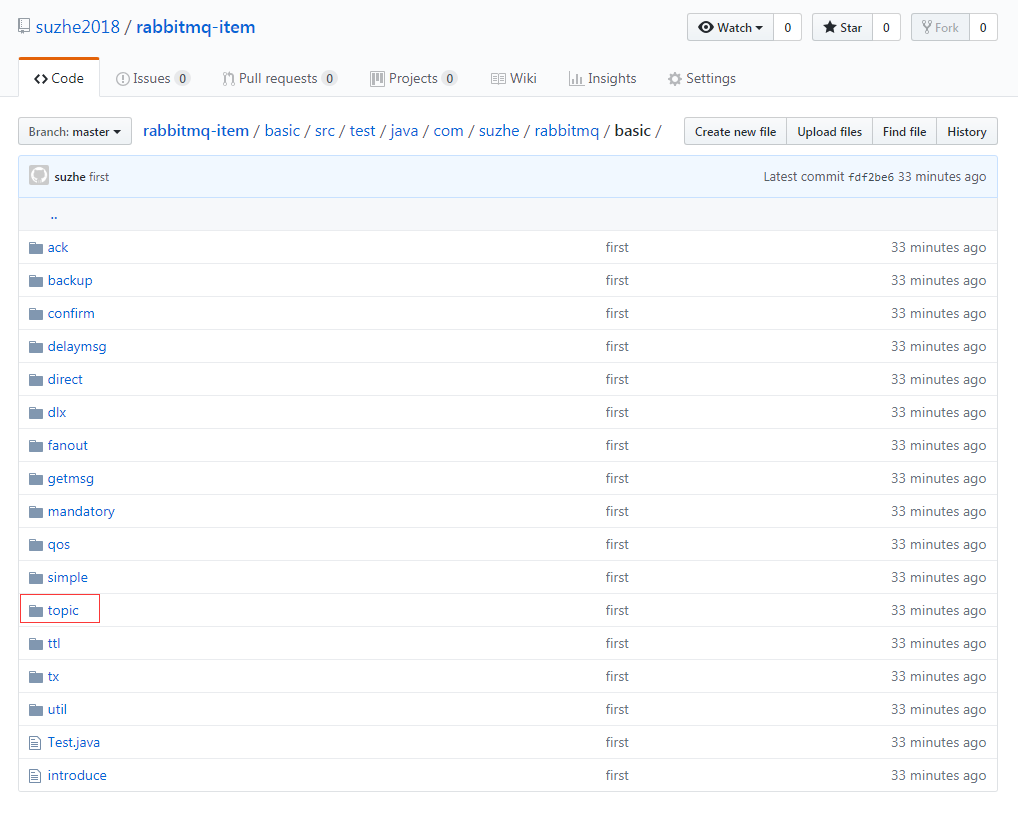1018x826 pixels.
Task: Click the mandatory folder icon
Action: point(36,512)
